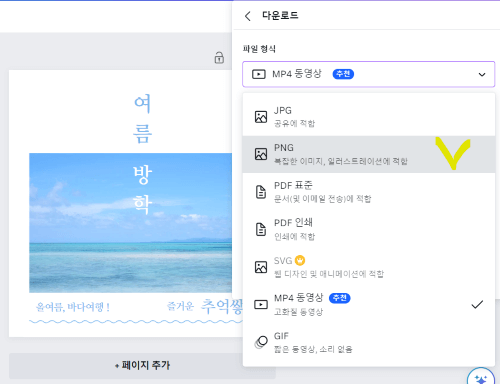Select the 여름 title text on canvas
Image resolution: width=500 pixels, height=384 pixels.
pyautogui.click(x=142, y=118)
